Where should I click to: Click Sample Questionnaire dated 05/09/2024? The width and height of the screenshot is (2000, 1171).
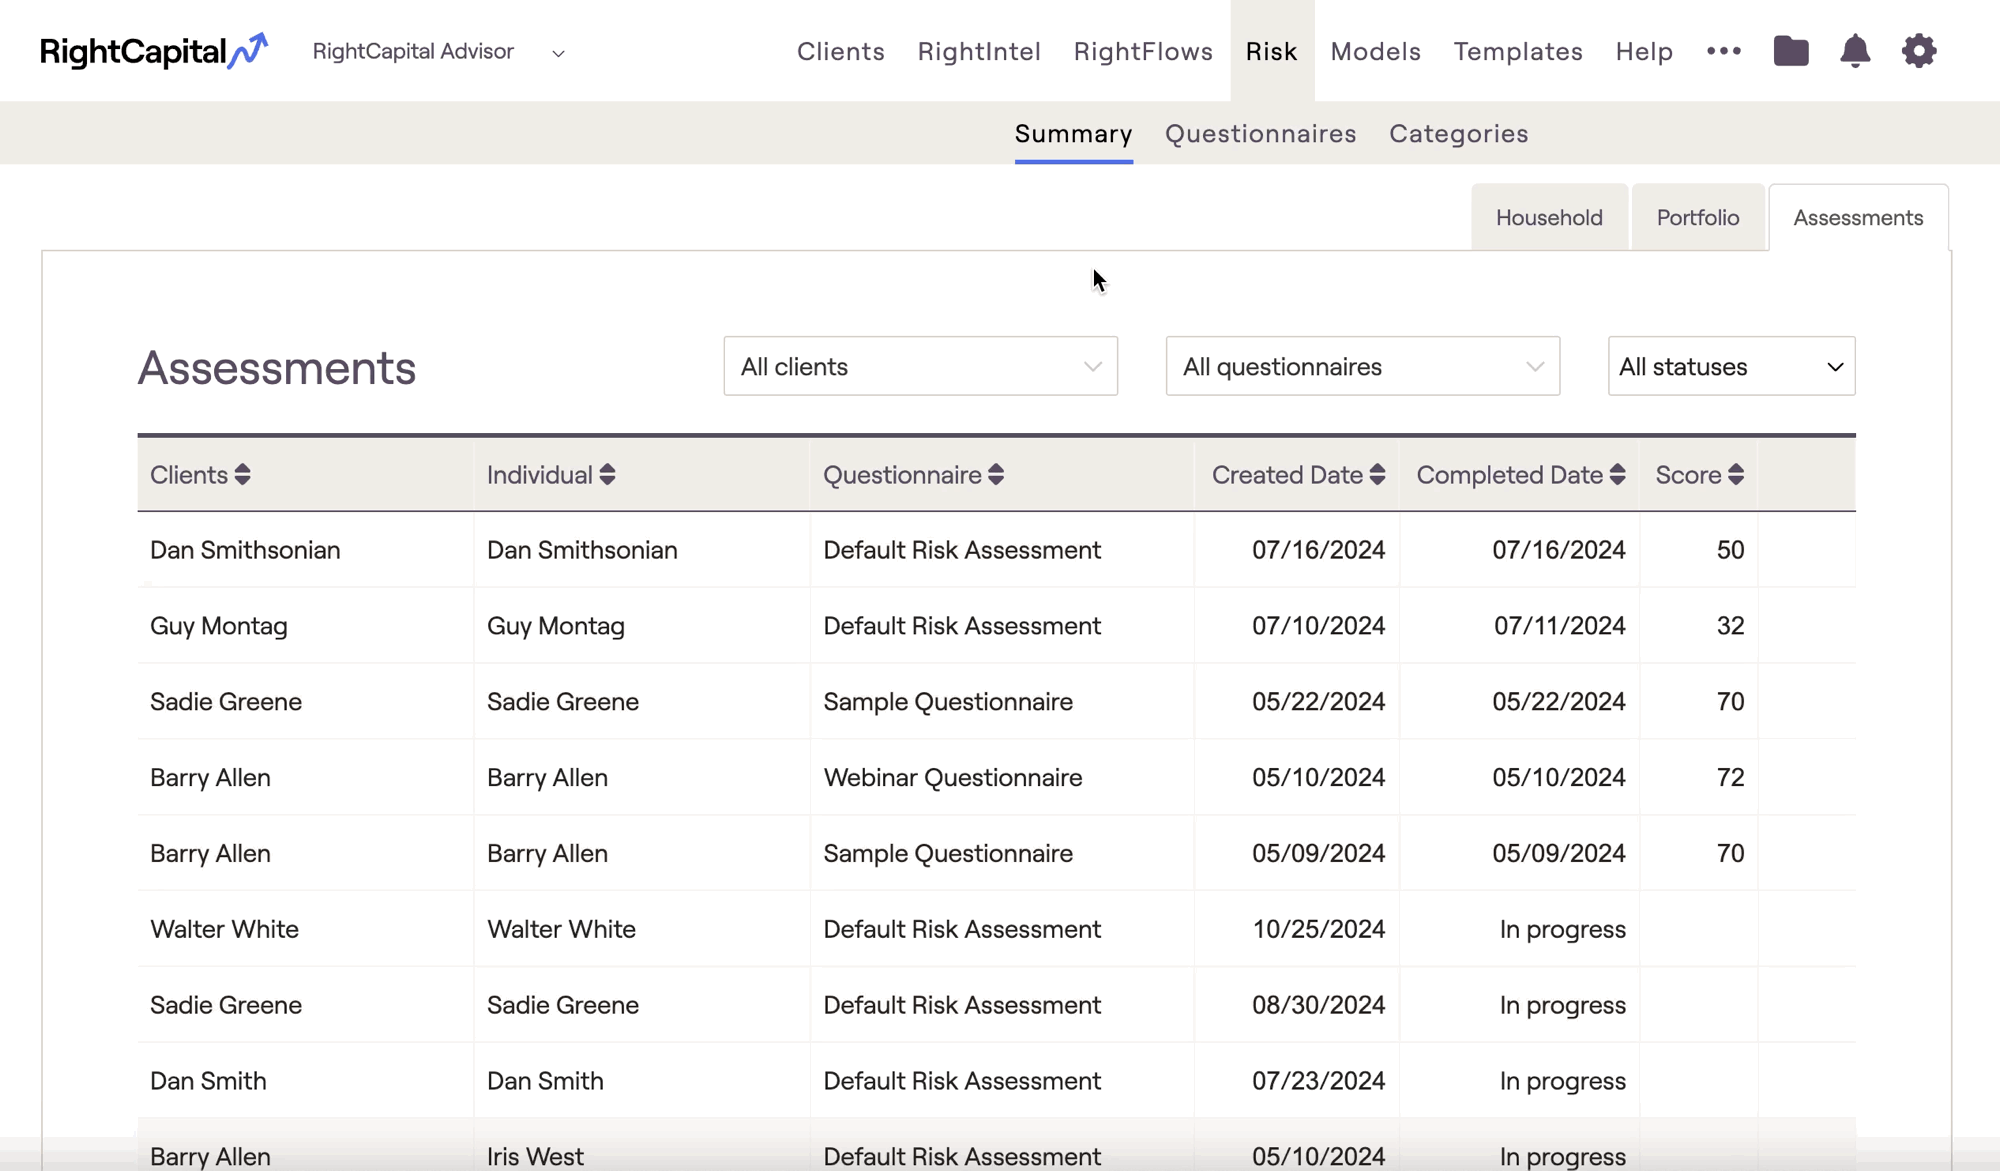coord(948,853)
